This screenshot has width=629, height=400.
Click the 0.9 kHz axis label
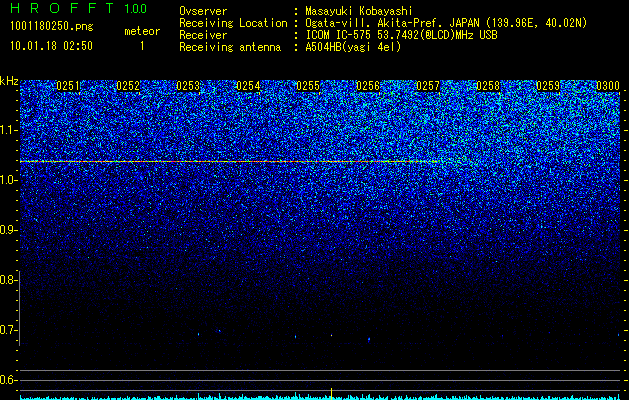(x=7, y=230)
